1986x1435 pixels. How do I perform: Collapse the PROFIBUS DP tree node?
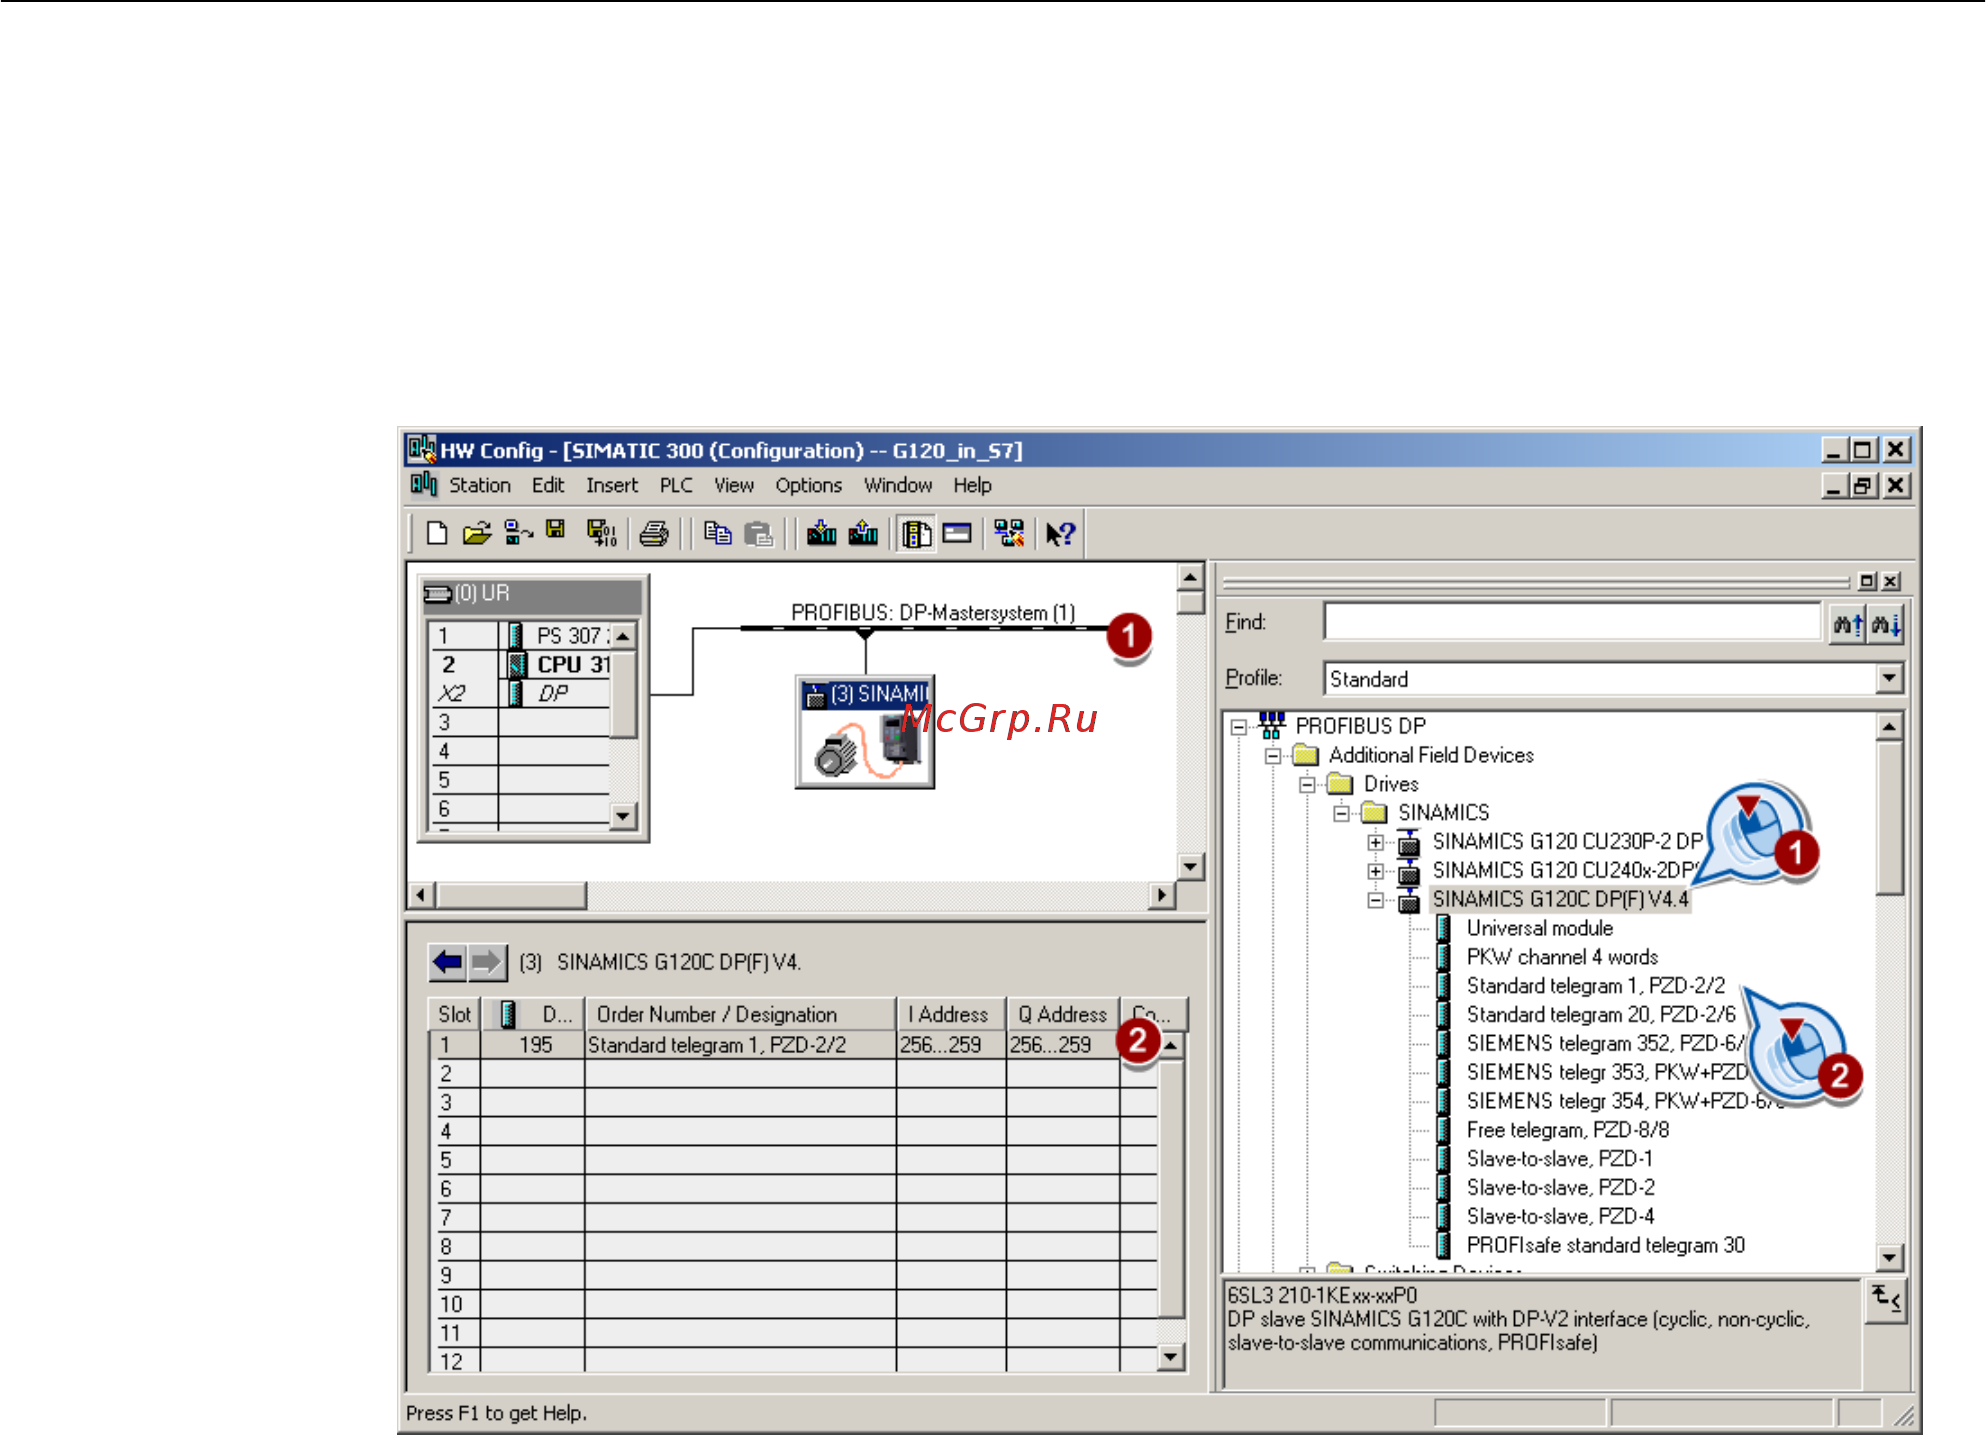tap(1239, 727)
